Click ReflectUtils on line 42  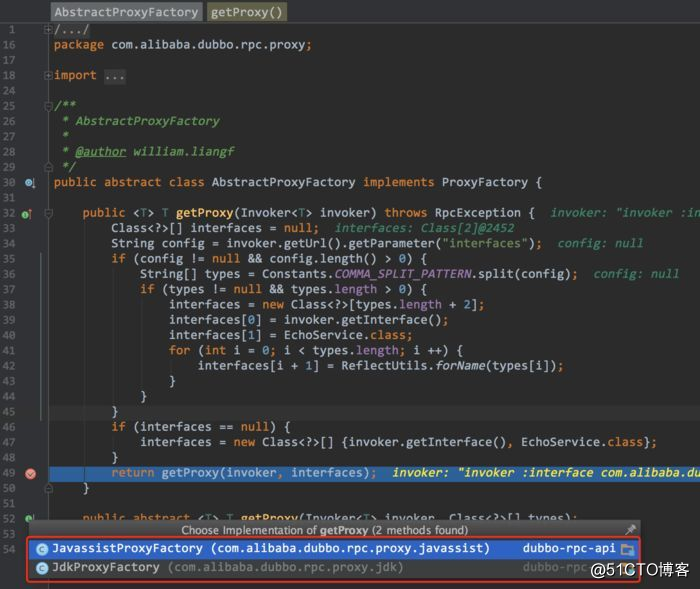click(384, 366)
